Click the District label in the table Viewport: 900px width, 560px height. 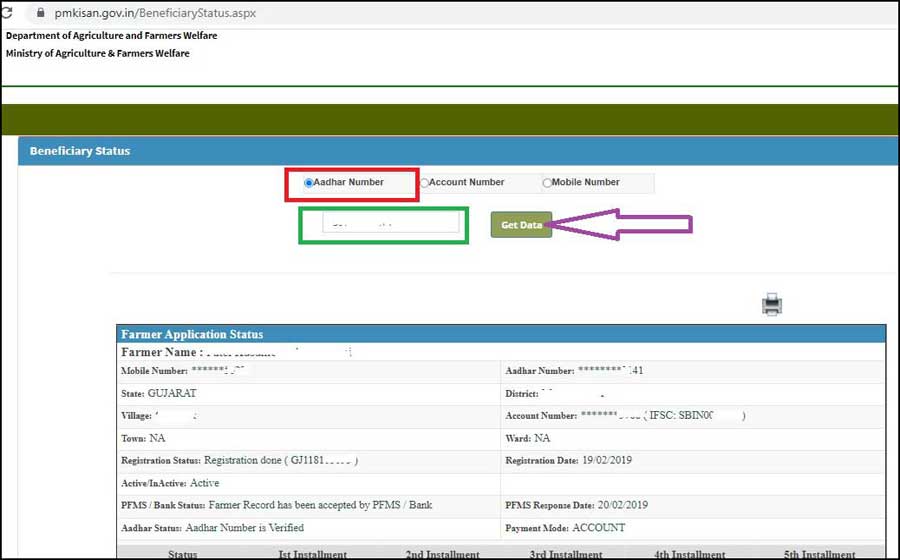click(x=522, y=394)
